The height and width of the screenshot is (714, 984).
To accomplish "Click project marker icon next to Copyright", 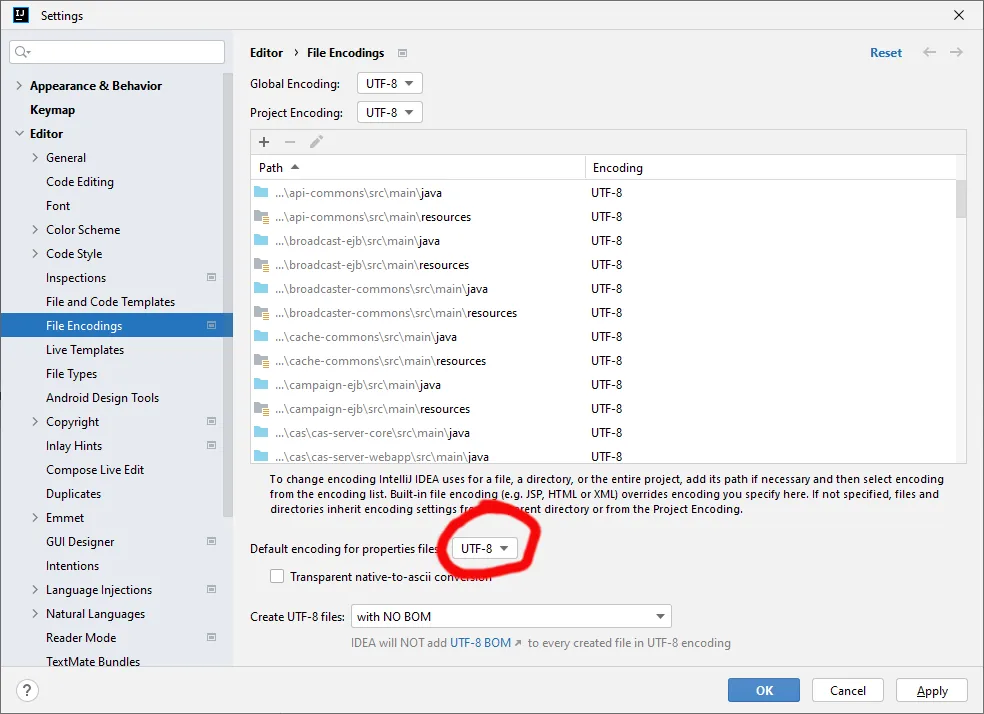I will [x=211, y=421].
